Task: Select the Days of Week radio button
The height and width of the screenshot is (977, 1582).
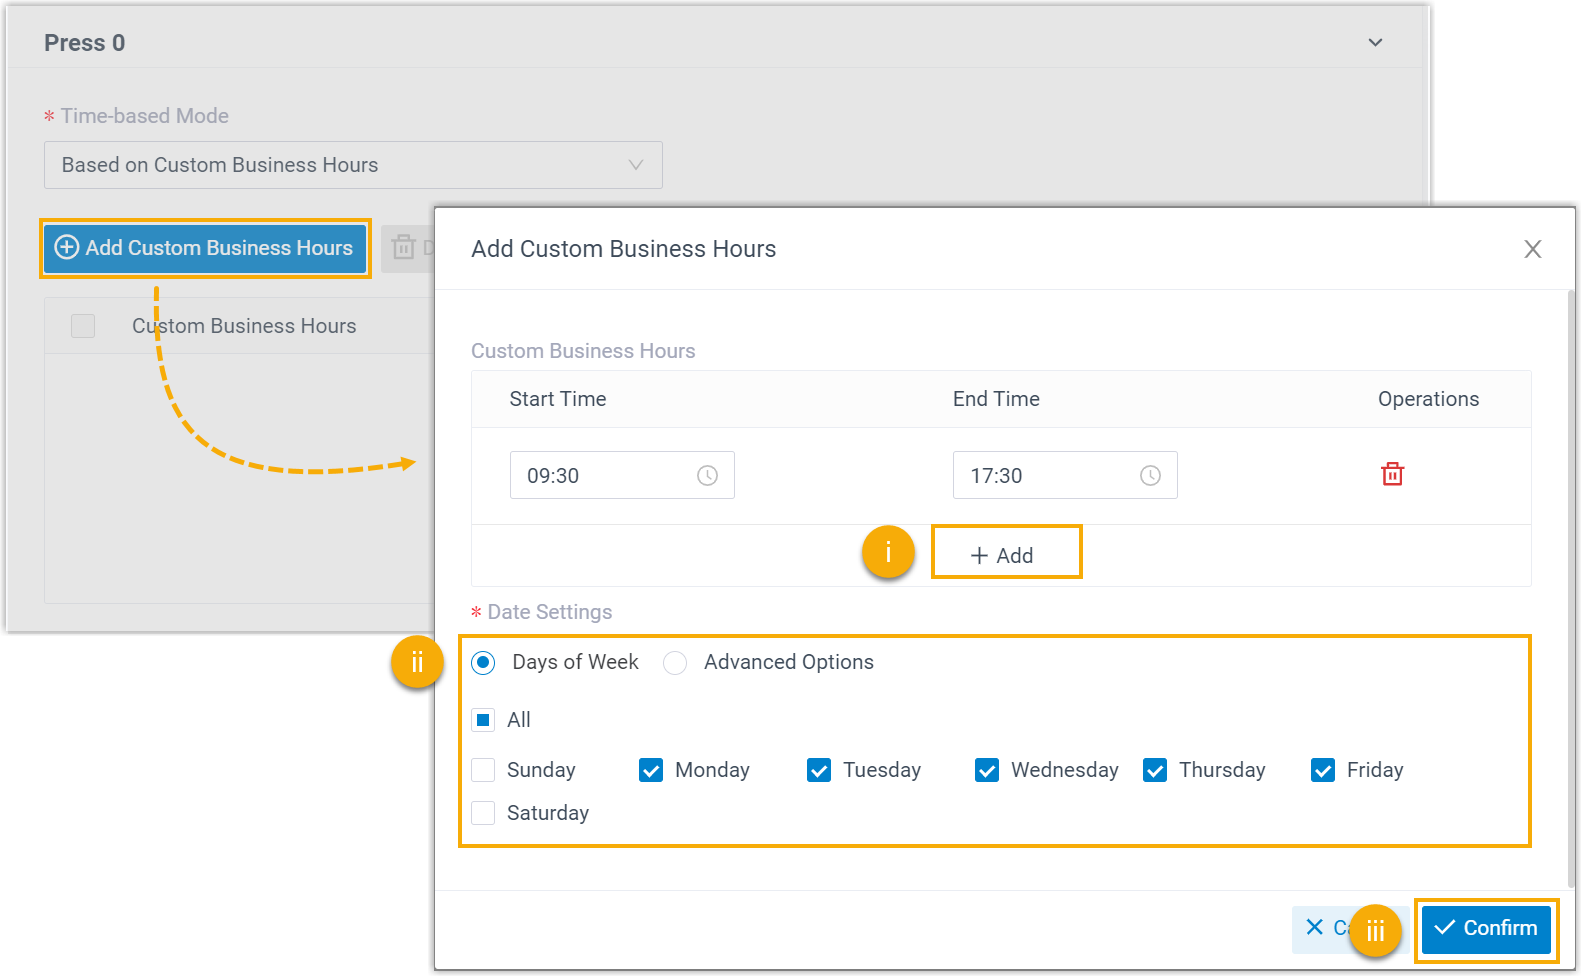Action: click(483, 663)
